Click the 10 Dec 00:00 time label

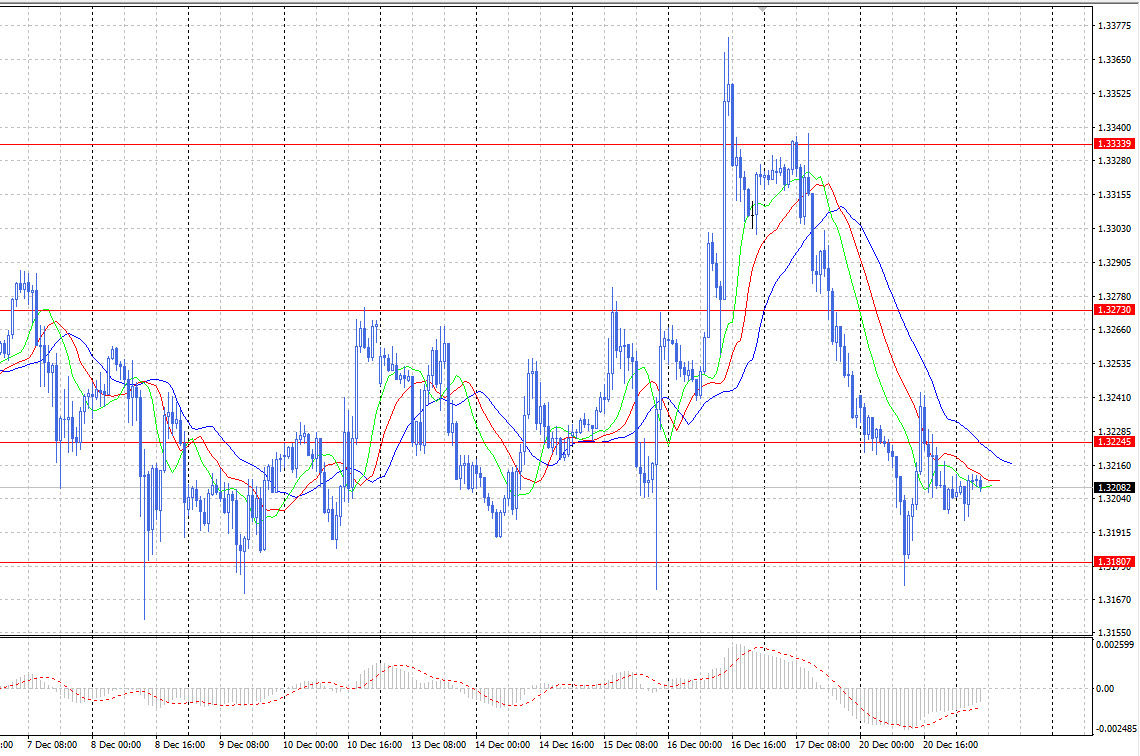(310, 745)
